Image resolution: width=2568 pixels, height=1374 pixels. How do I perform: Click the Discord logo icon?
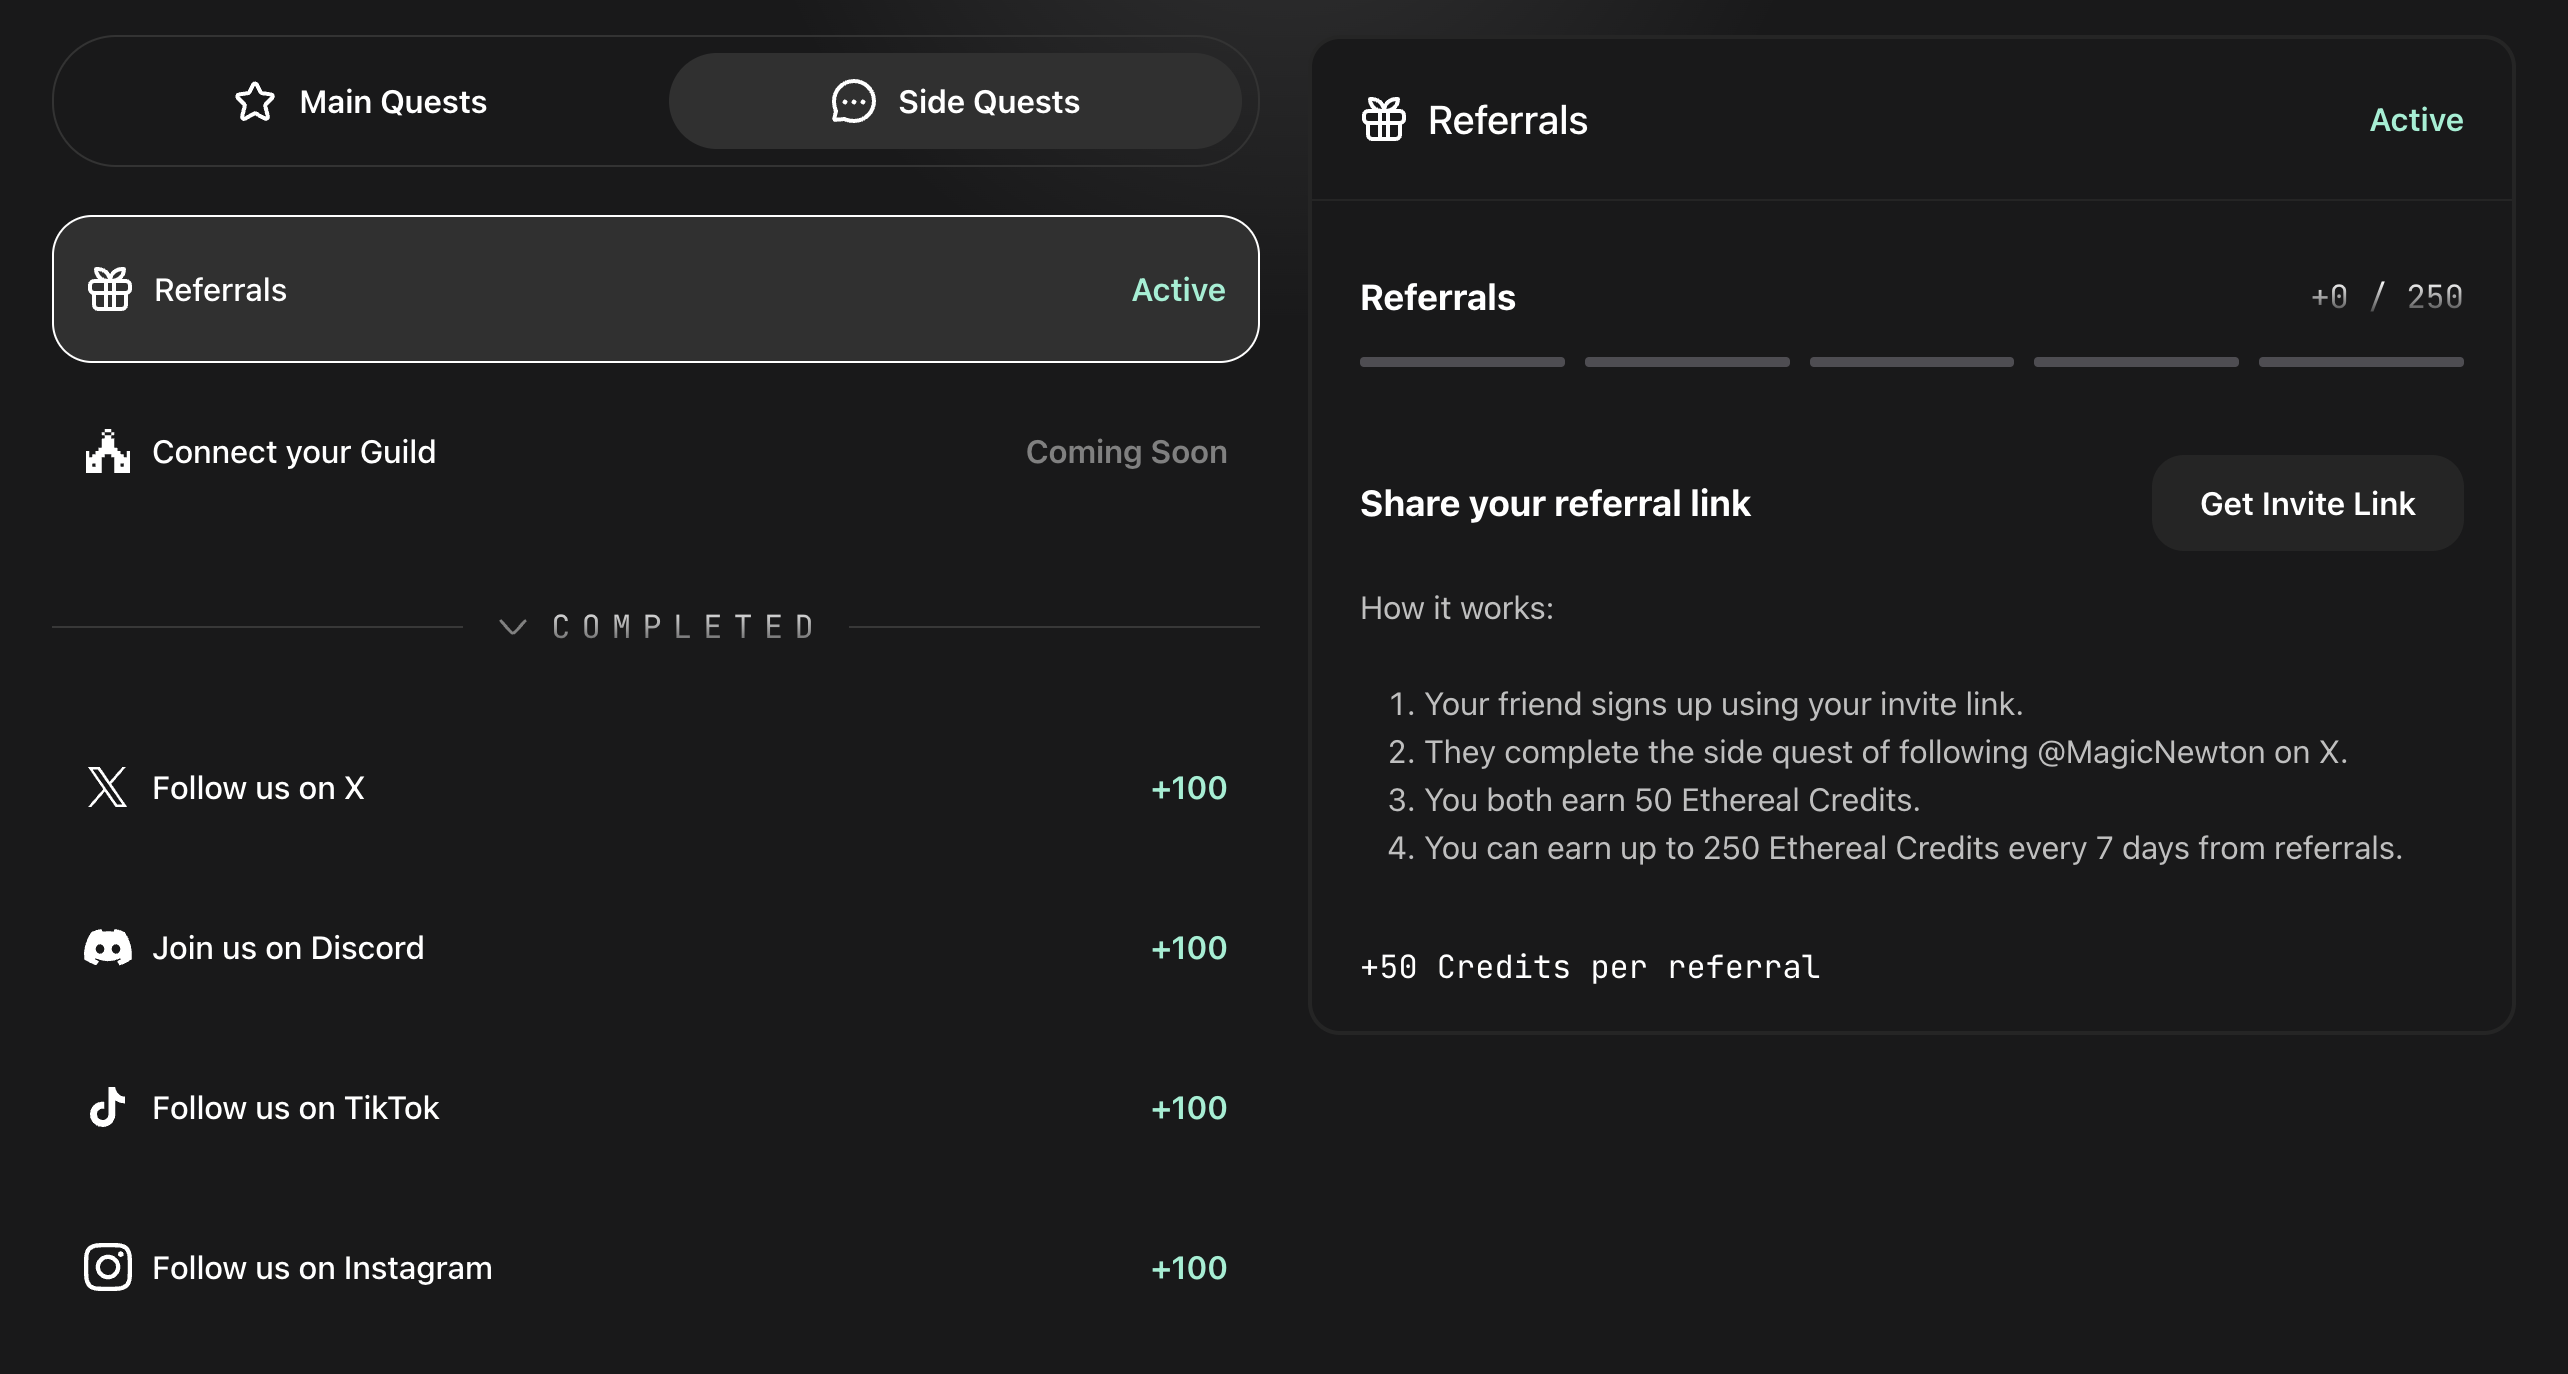point(108,948)
